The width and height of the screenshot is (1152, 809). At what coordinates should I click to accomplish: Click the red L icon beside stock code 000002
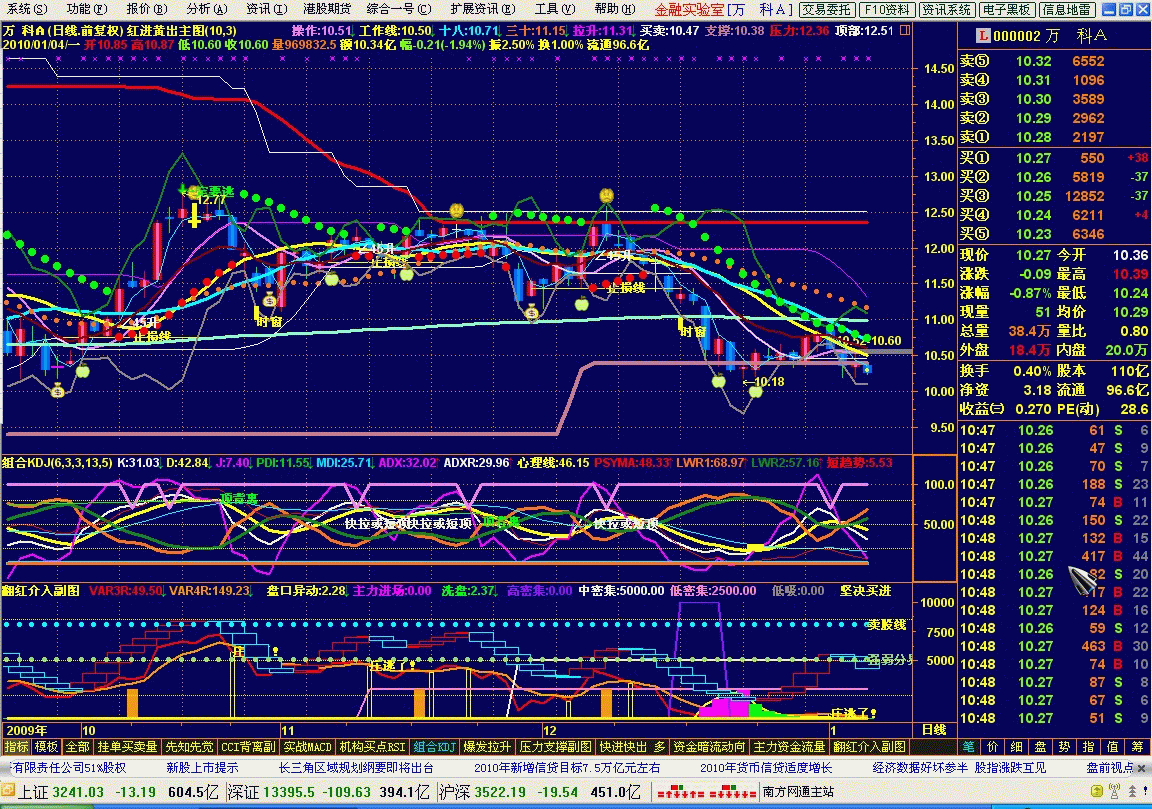(982, 35)
